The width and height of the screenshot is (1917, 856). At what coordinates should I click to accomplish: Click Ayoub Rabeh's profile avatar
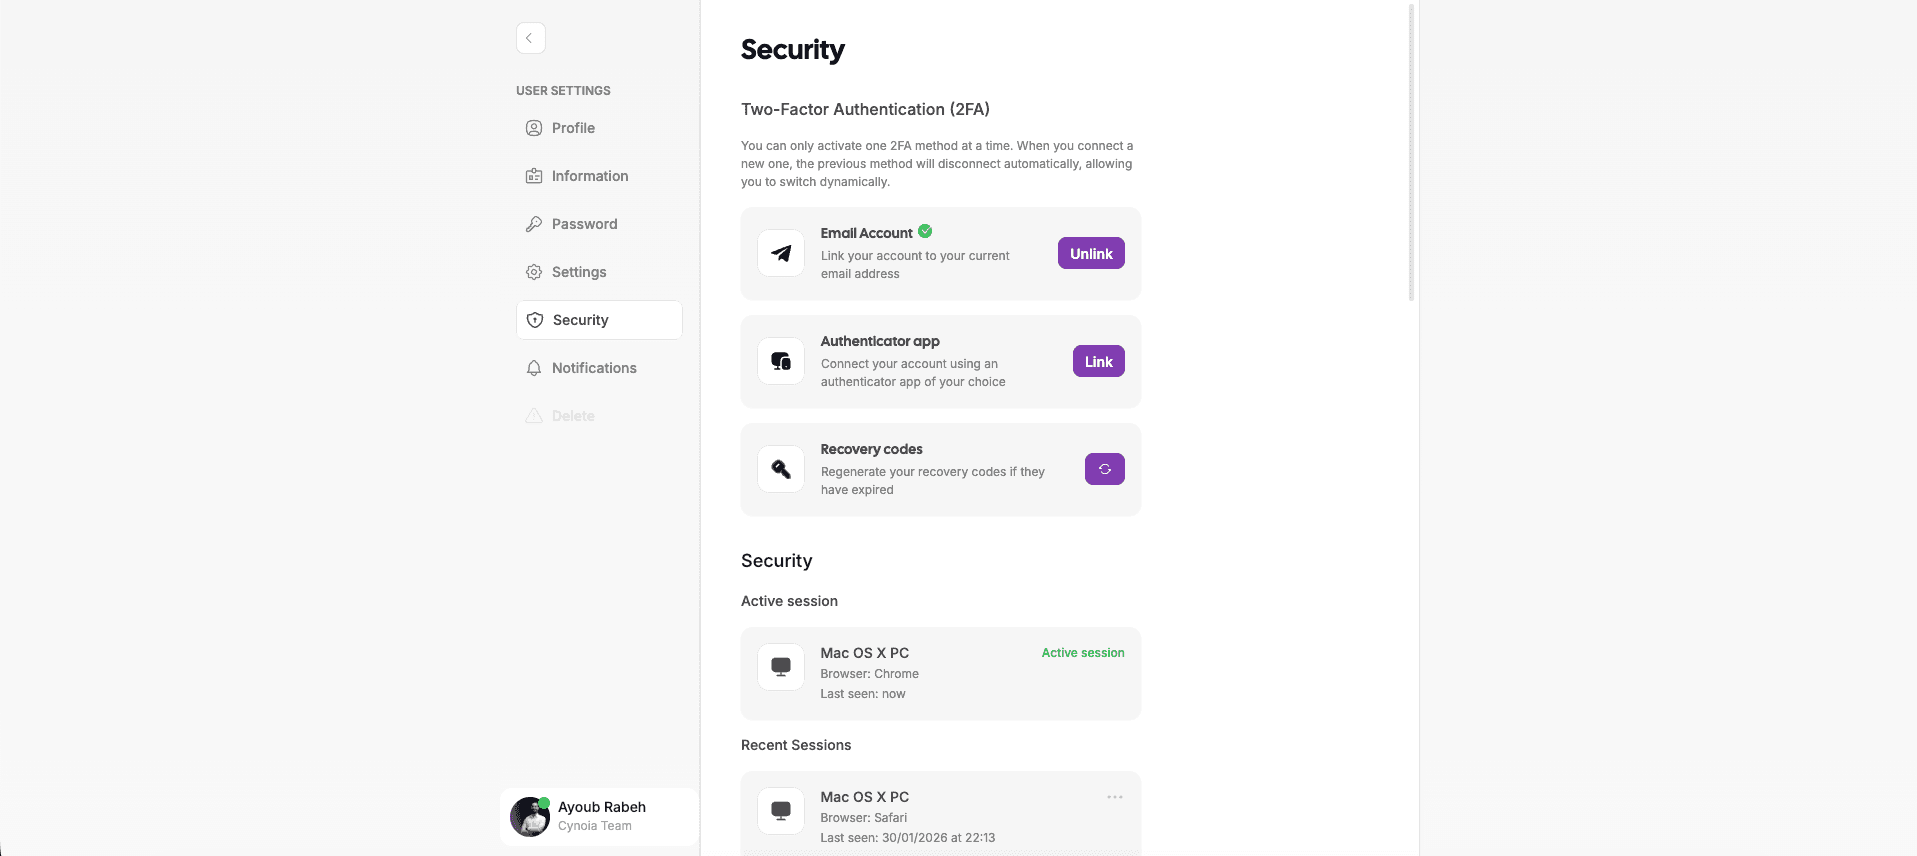pyautogui.click(x=530, y=817)
